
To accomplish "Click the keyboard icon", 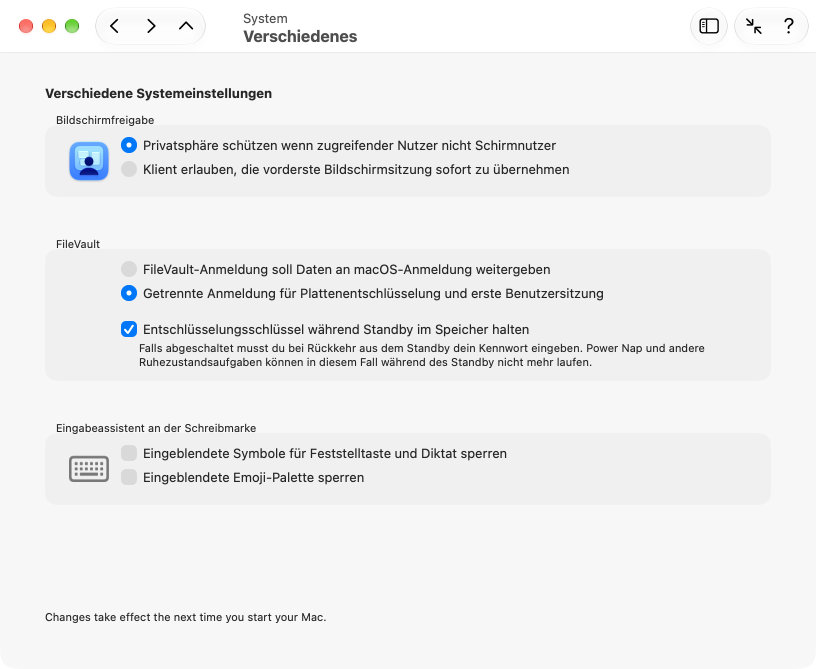I will (89, 469).
